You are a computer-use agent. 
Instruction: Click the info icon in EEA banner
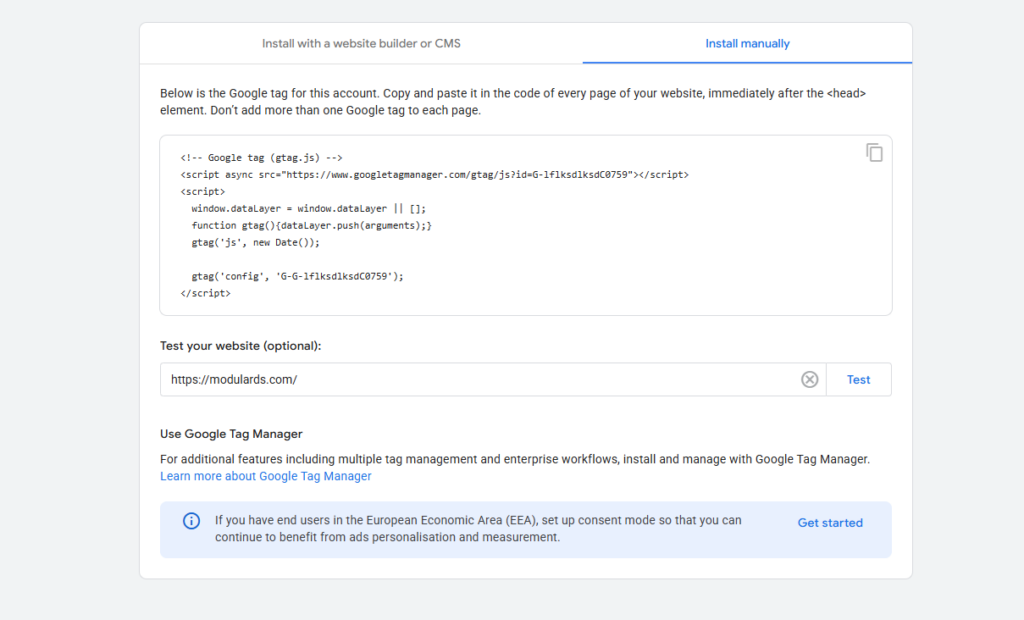click(191, 521)
